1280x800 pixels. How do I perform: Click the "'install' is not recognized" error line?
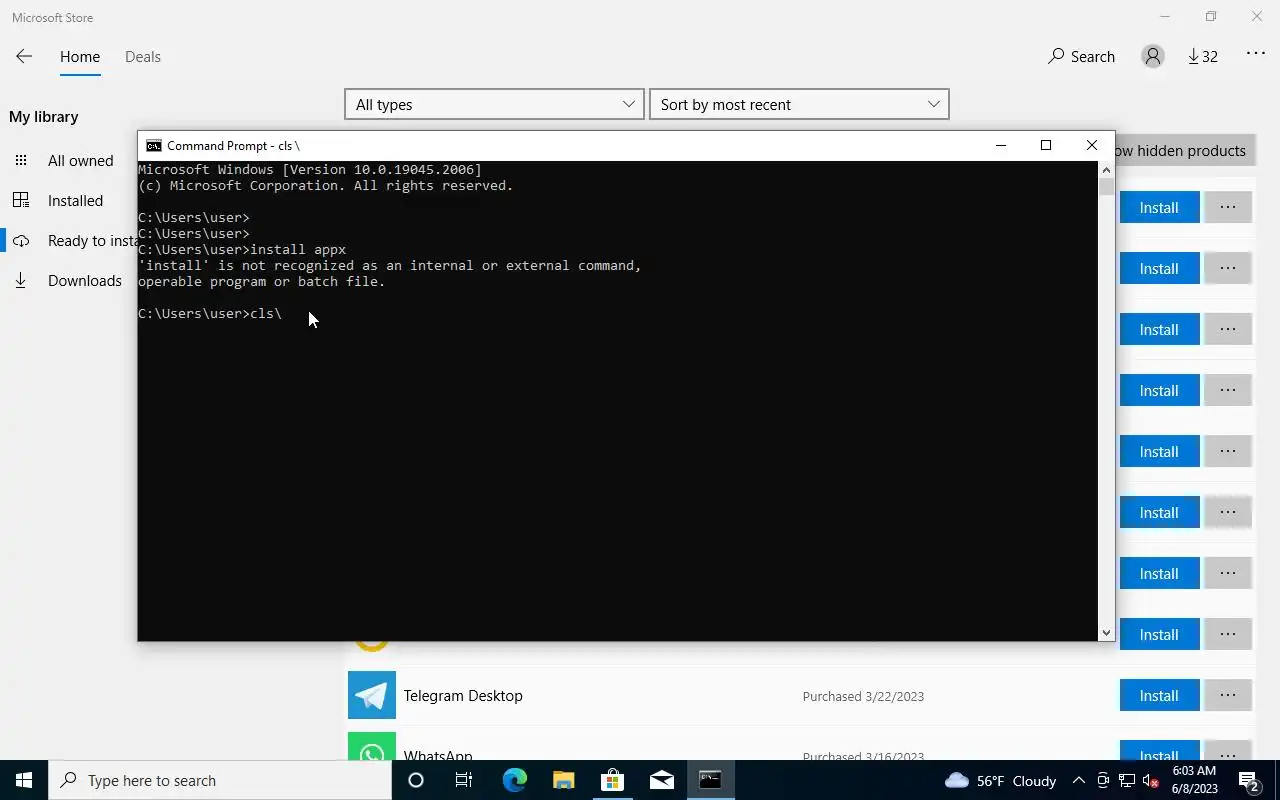390,266
